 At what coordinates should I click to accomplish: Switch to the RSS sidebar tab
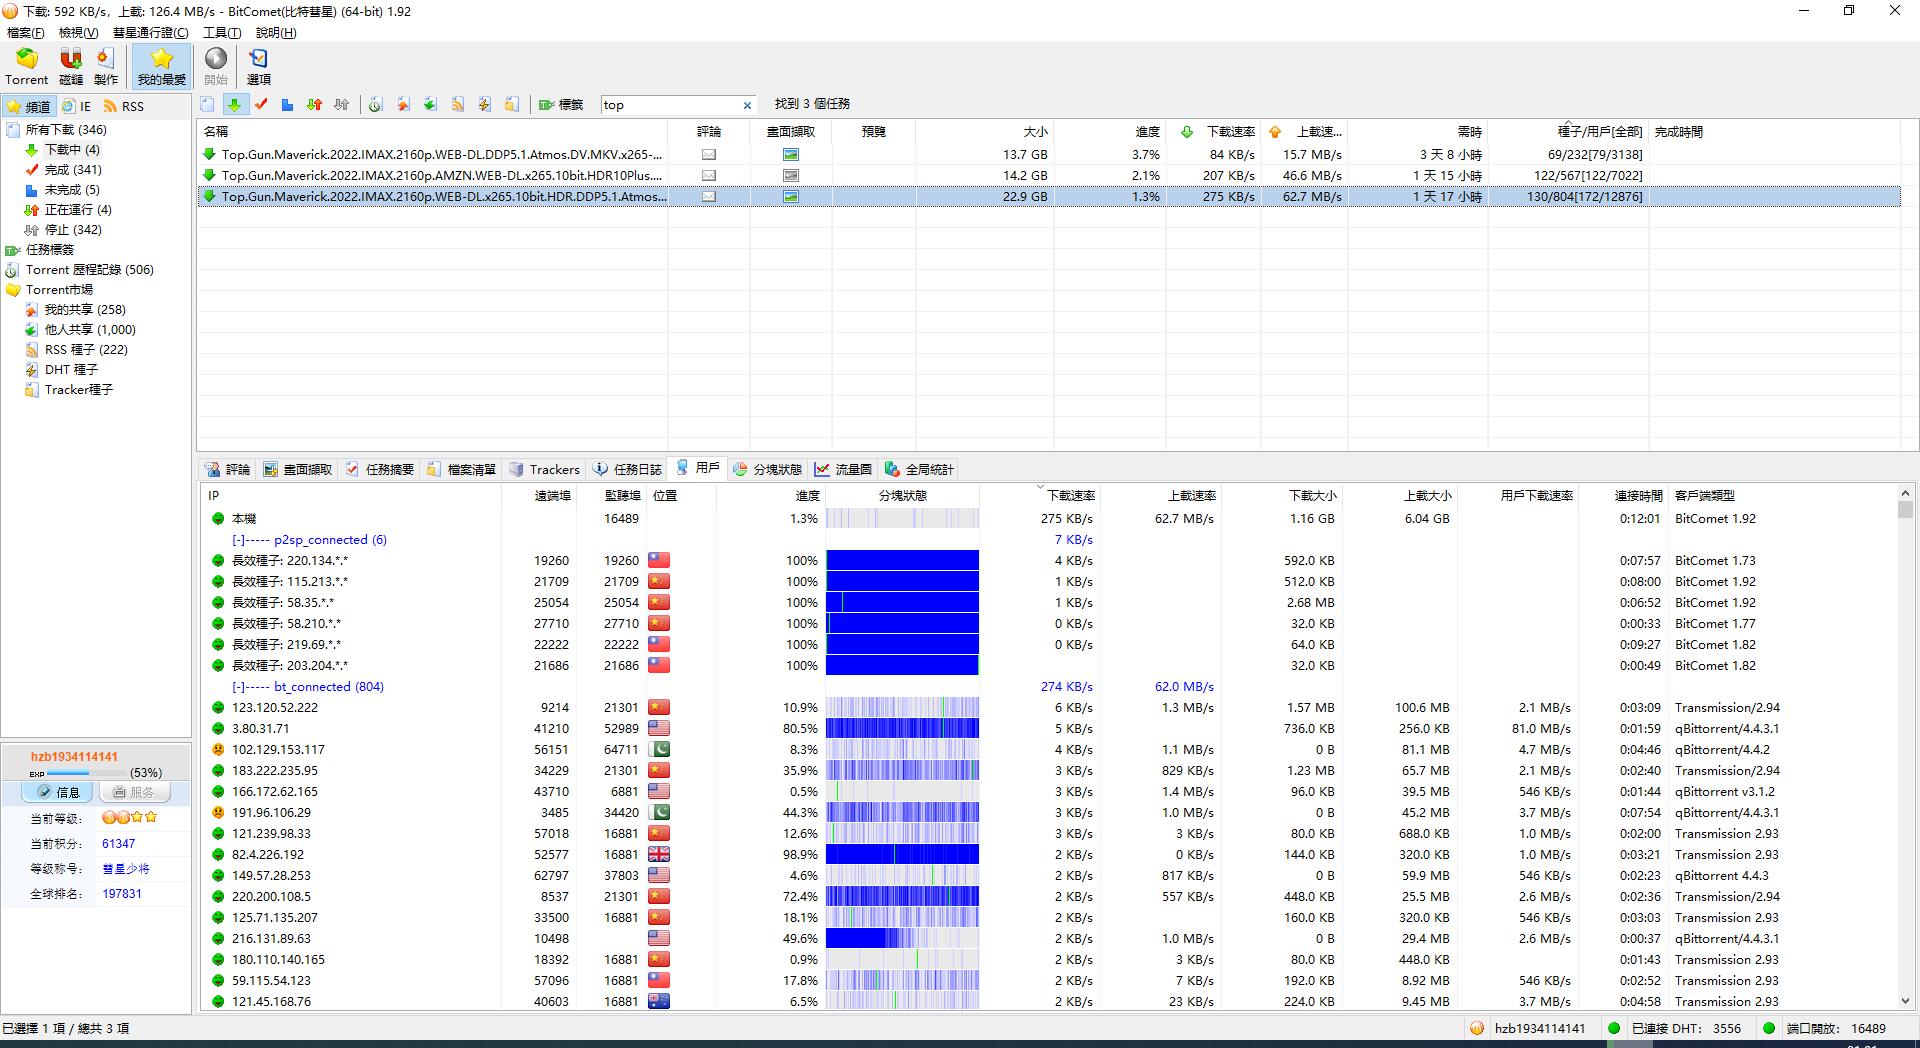[124, 106]
